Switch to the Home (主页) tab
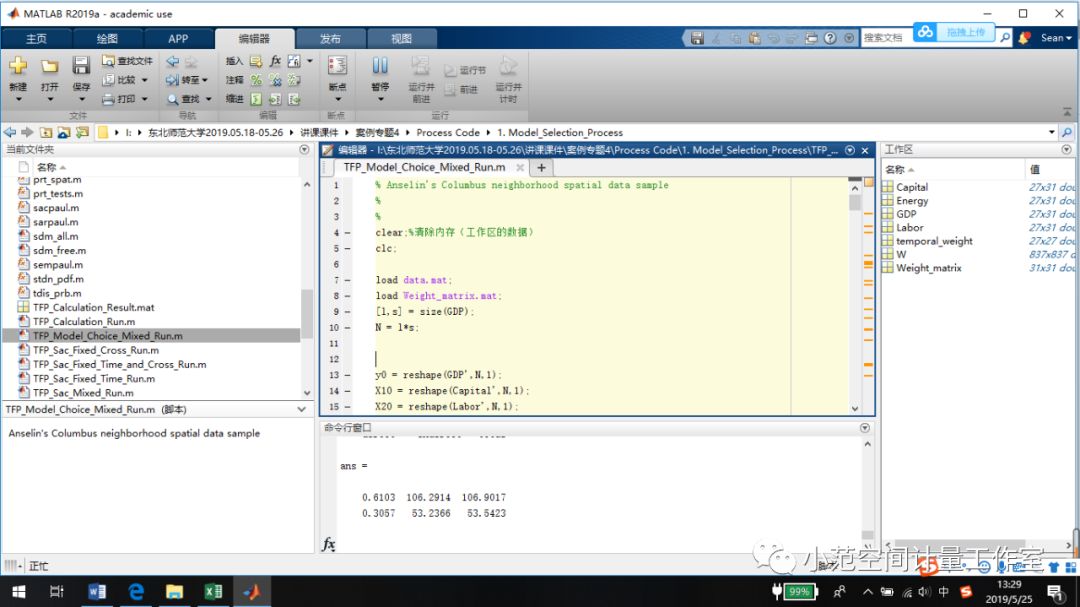Image resolution: width=1080 pixels, height=607 pixels. 36,39
